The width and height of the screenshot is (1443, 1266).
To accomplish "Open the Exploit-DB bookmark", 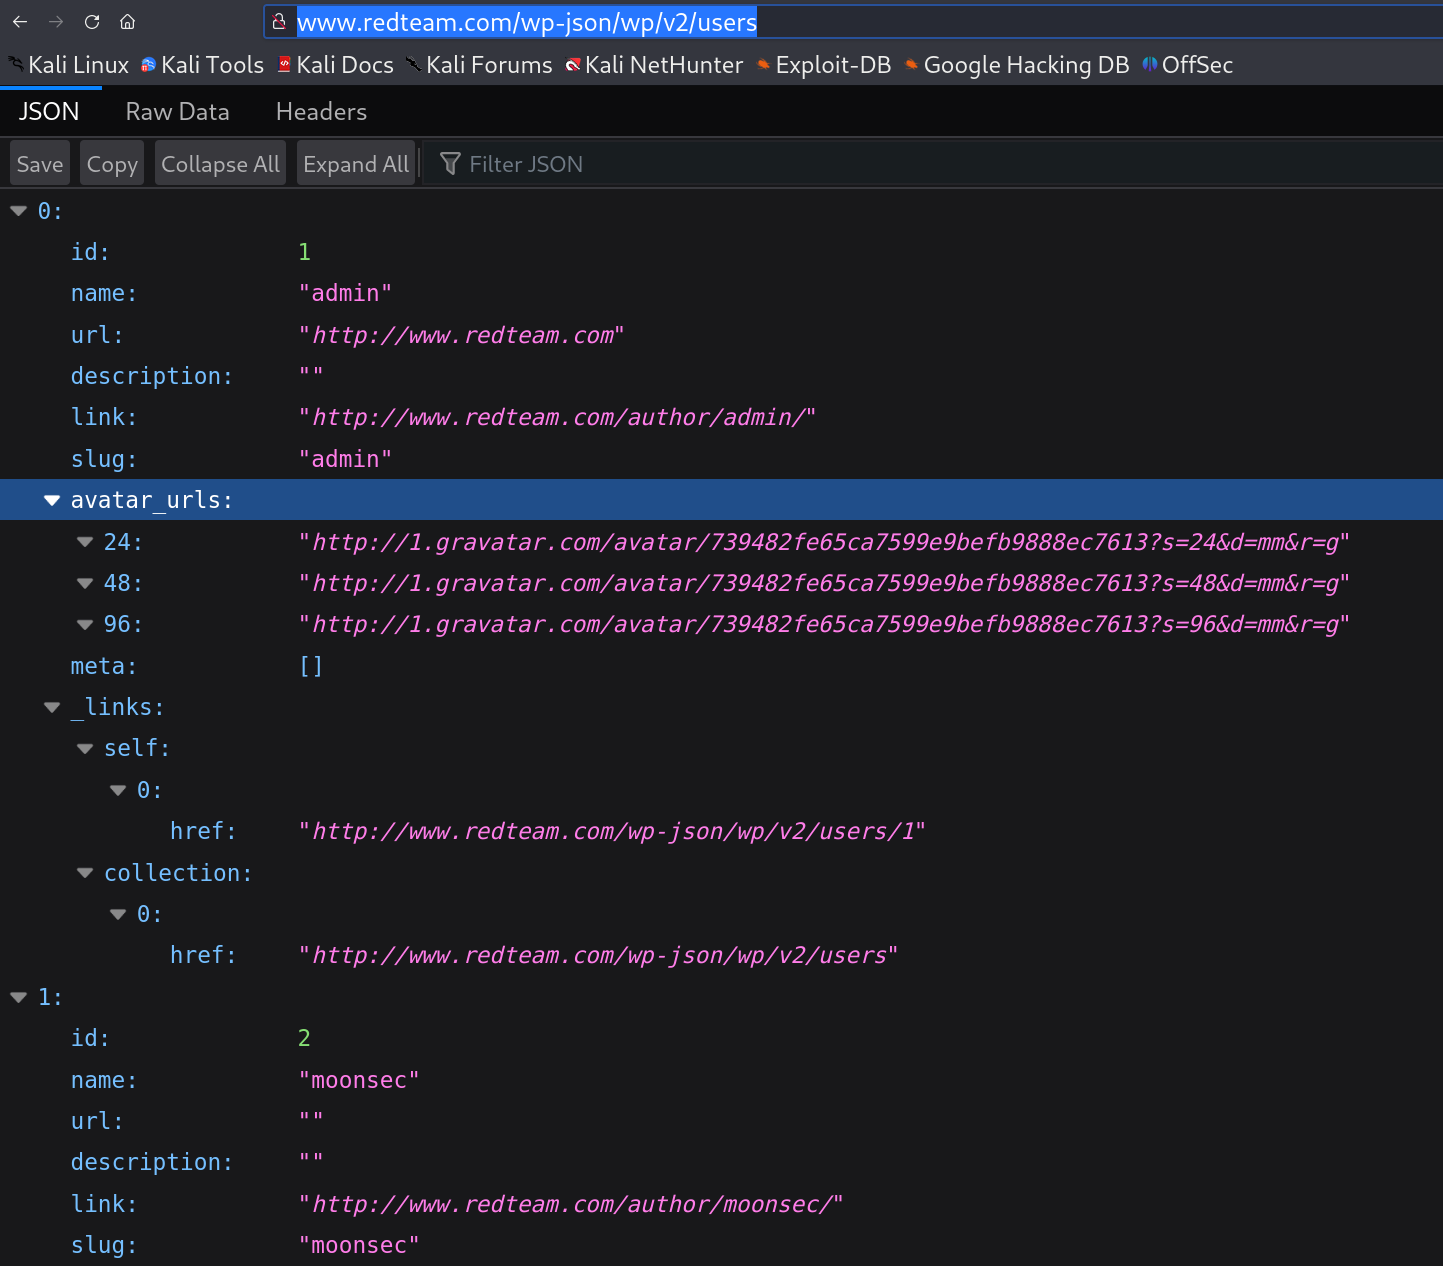I will click(823, 65).
